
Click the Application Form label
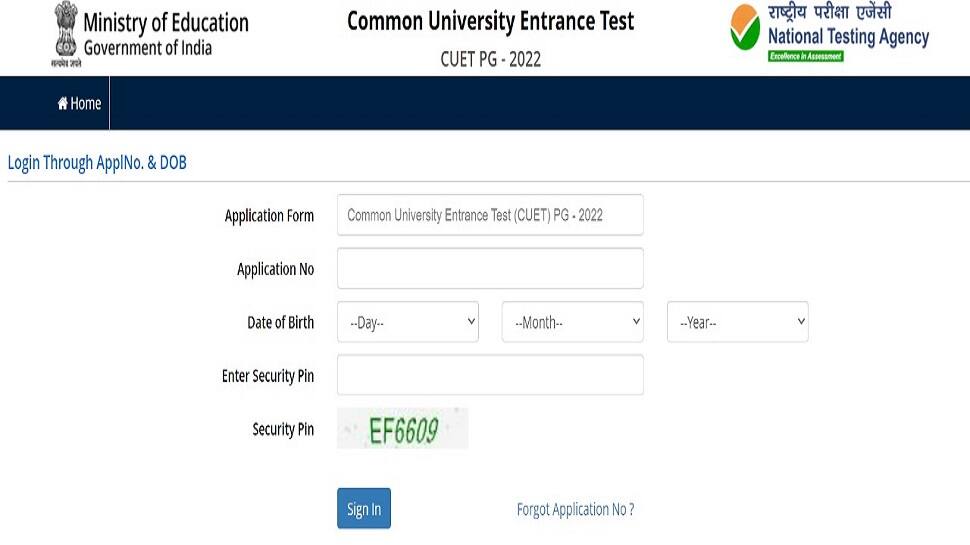[x=269, y=215]
